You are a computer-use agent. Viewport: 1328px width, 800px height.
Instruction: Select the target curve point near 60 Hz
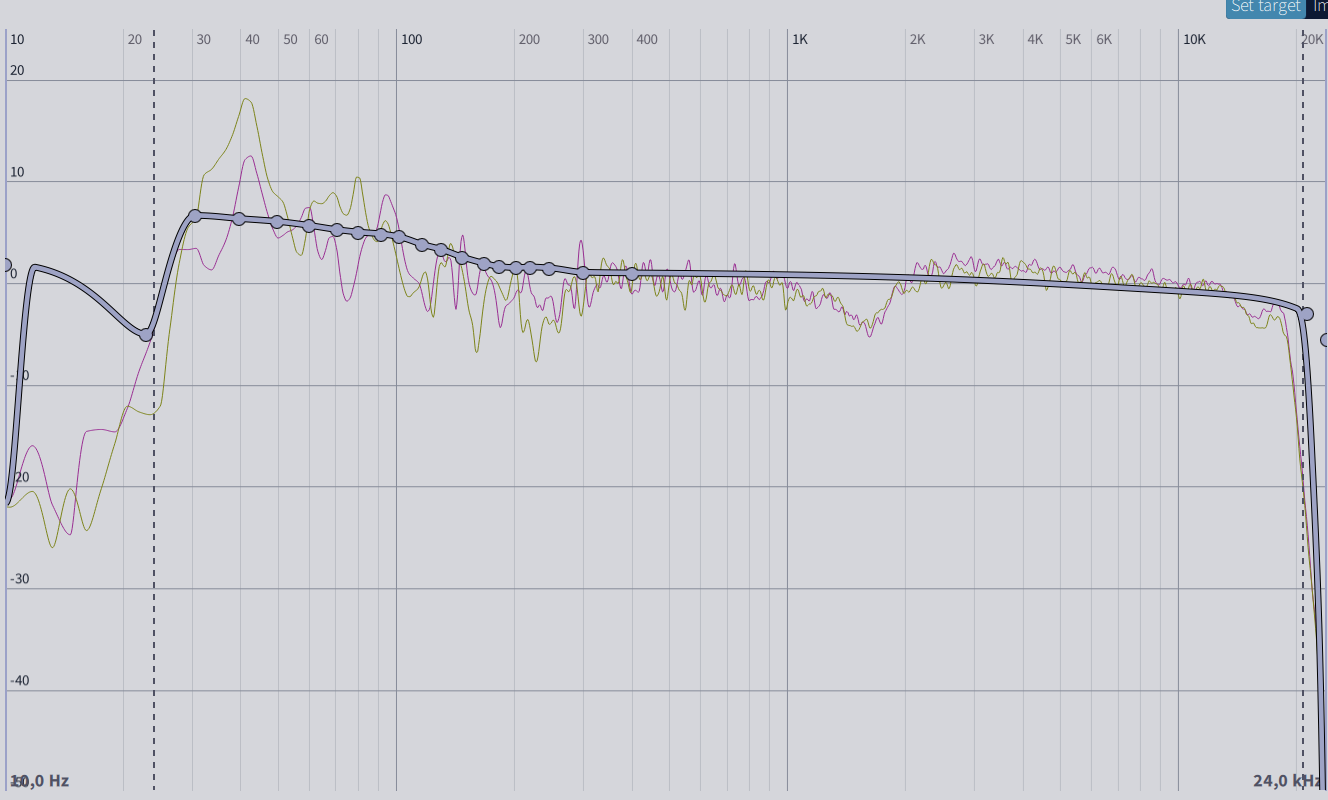(x=309, y=225)
